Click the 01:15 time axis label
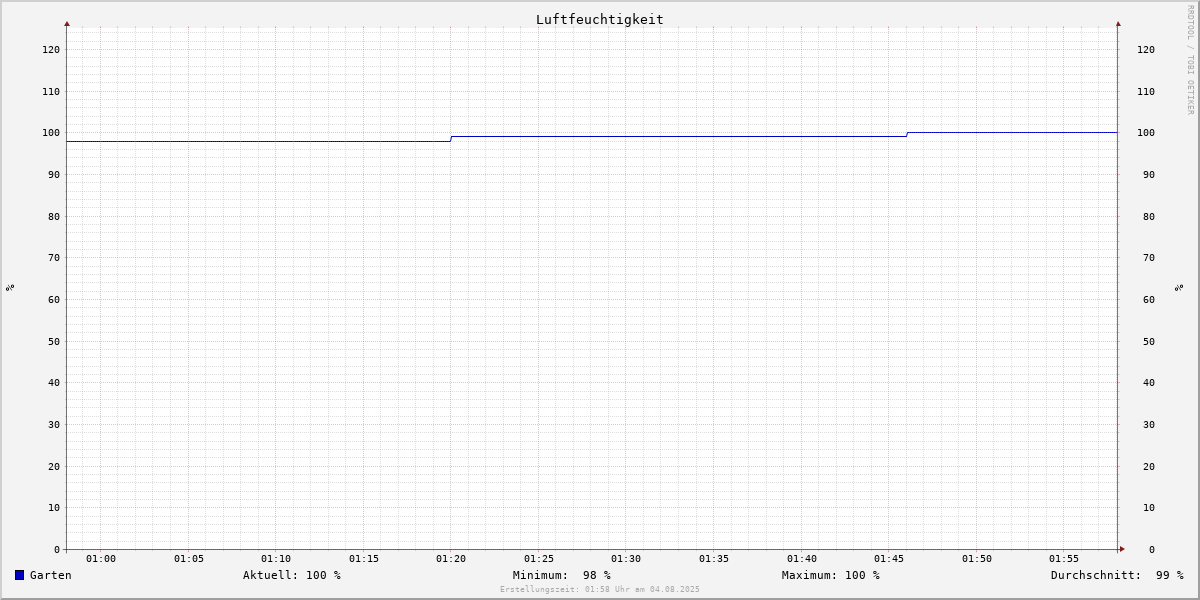Screen dimensions: 1200x600 (364, 559)
